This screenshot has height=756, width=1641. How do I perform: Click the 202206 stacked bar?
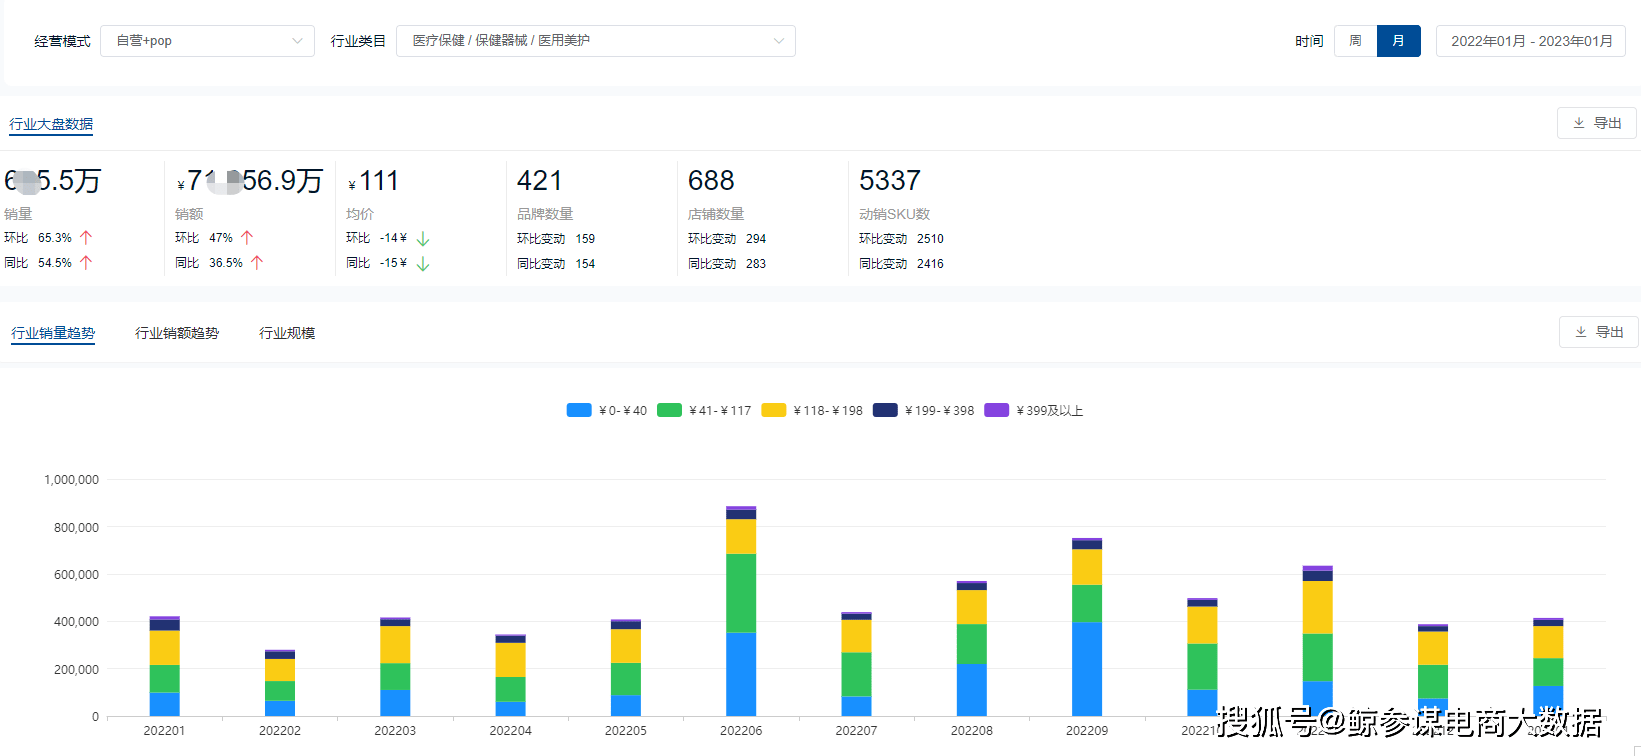click(741, 611)
